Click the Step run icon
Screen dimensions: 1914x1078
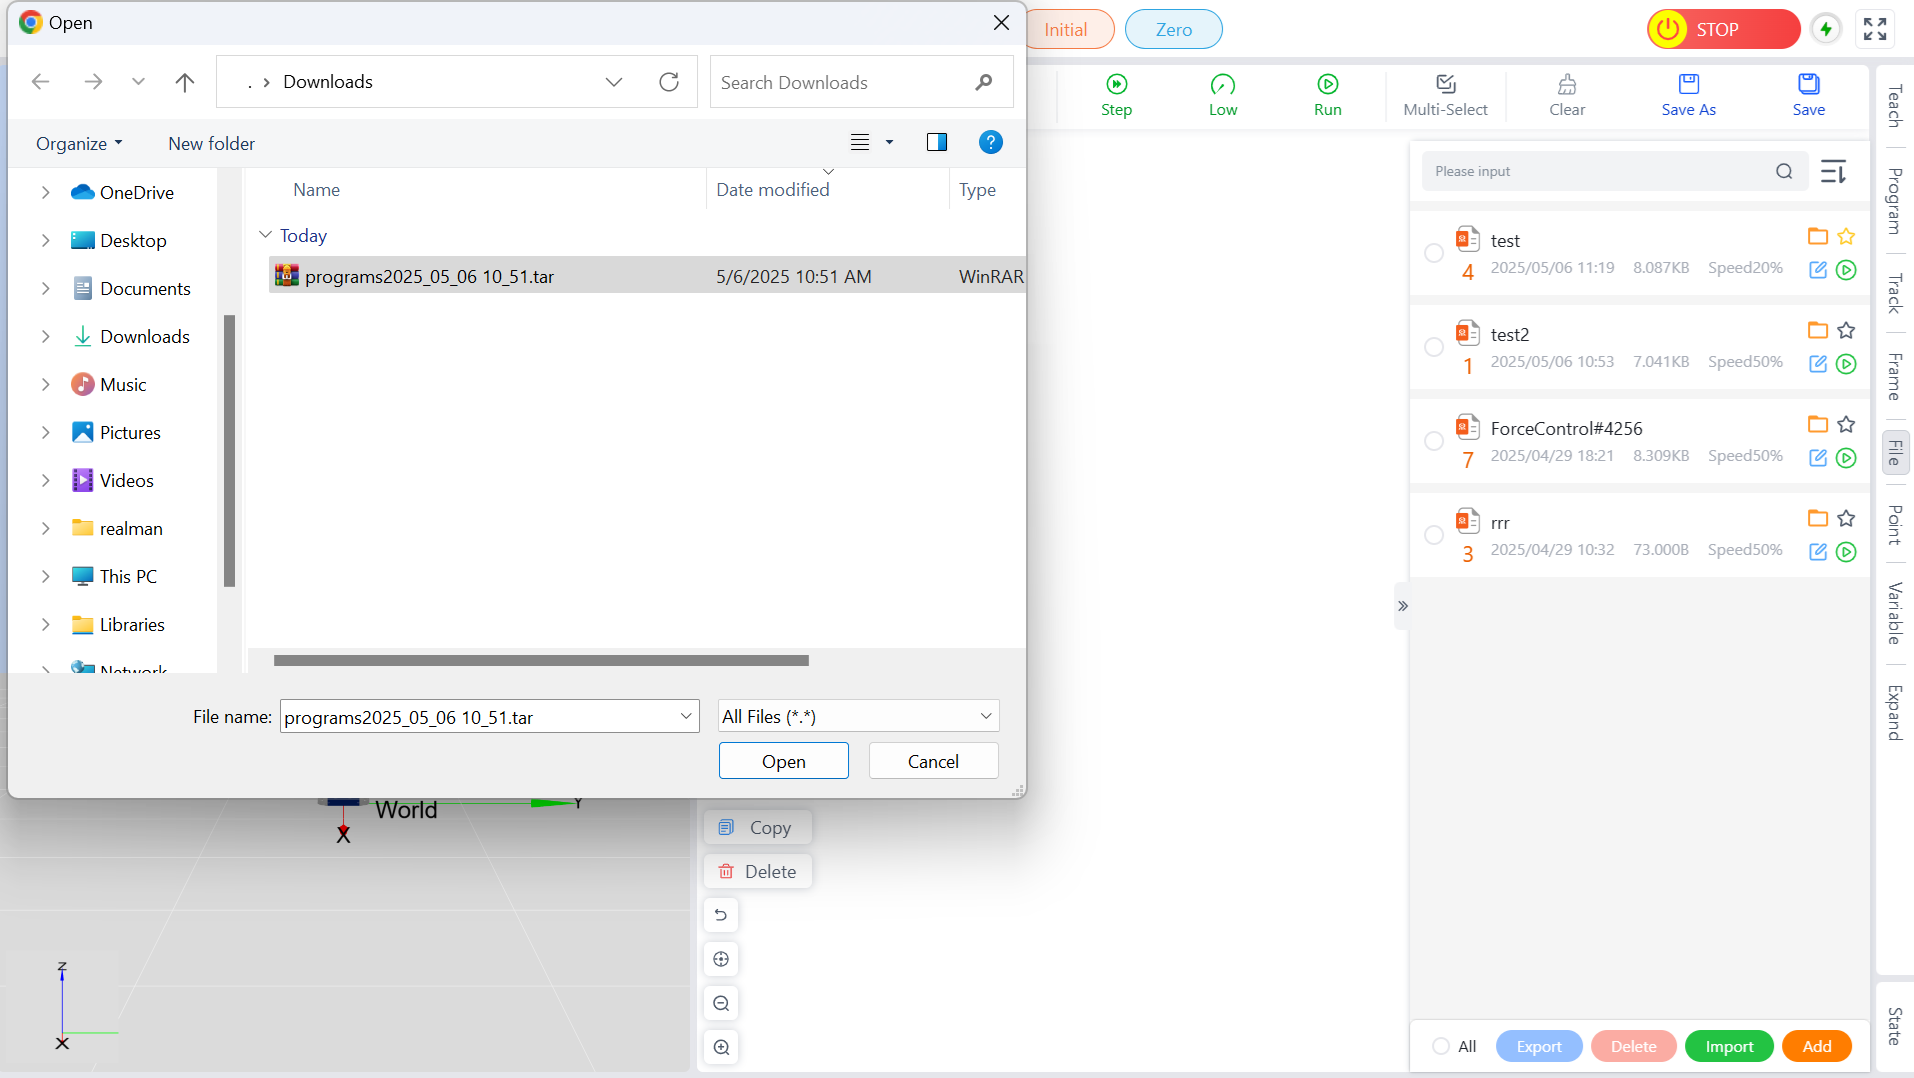tap(1116, 85)
